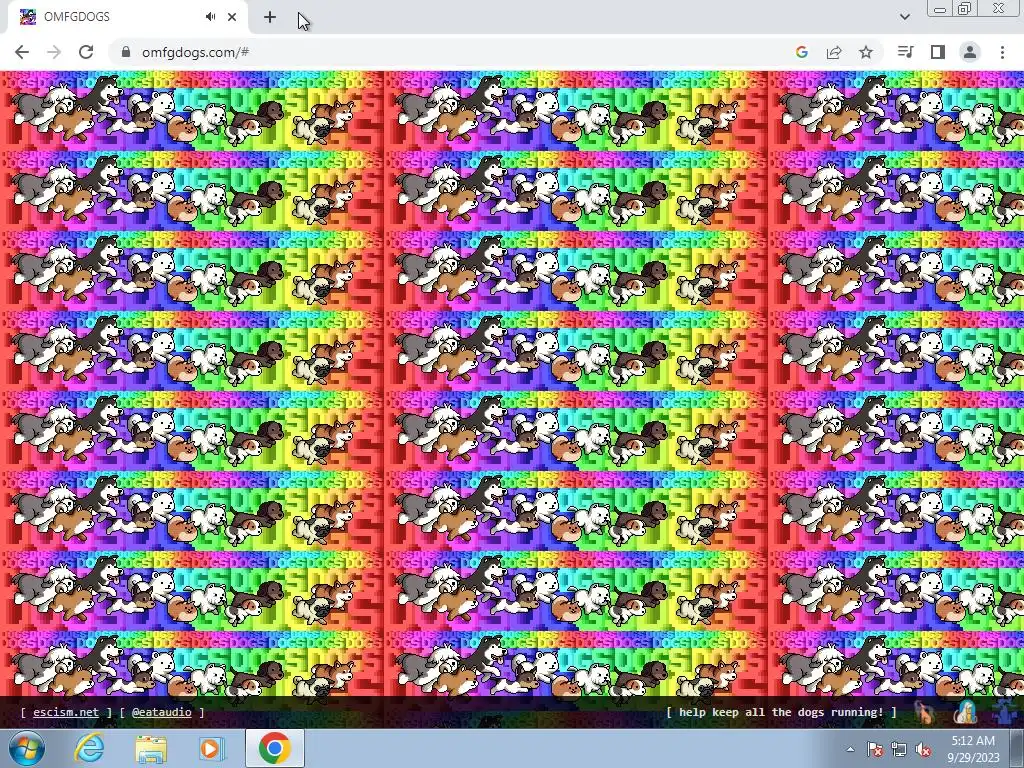
Task: Click the orange-brown dog icon in footer
Action: (924, 712)
